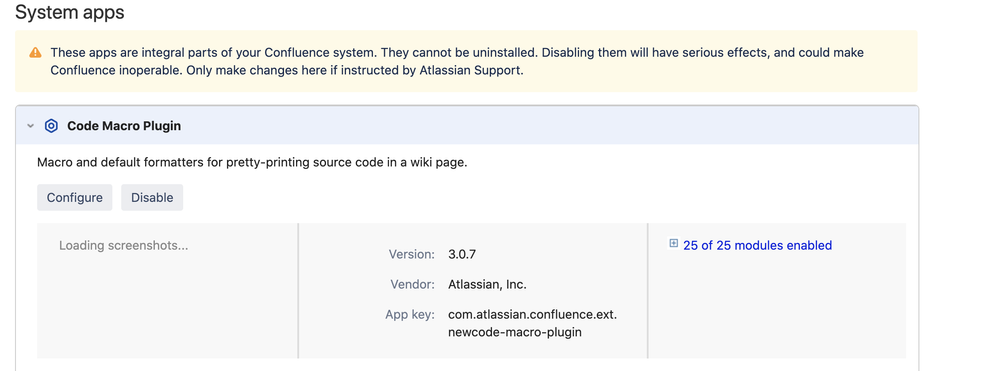Image resolution: width=999 pixels, height=371 pixels.
Task: Open the 25 of 25 modules enabled link
Action: (758, 245)
